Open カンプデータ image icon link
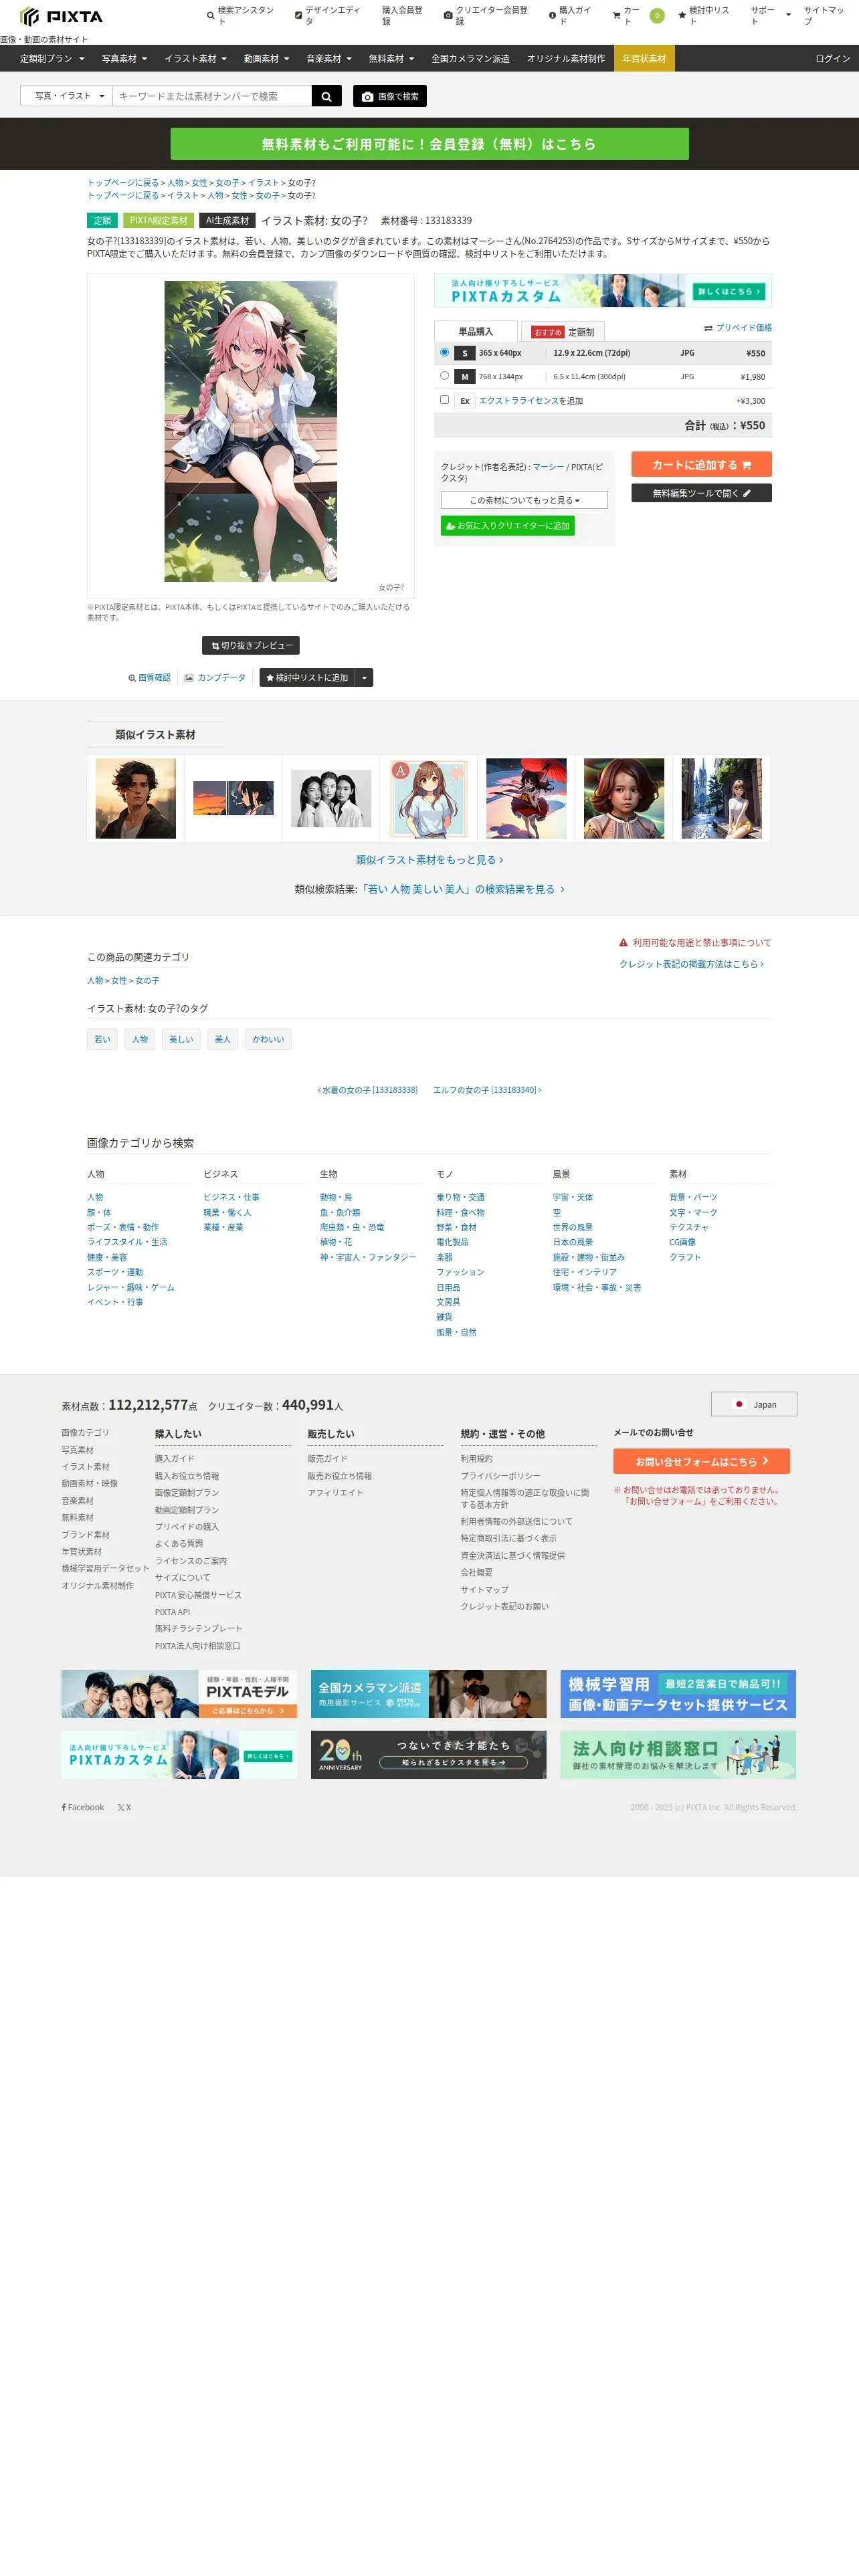859x2576 pixels. pos(215,678)
